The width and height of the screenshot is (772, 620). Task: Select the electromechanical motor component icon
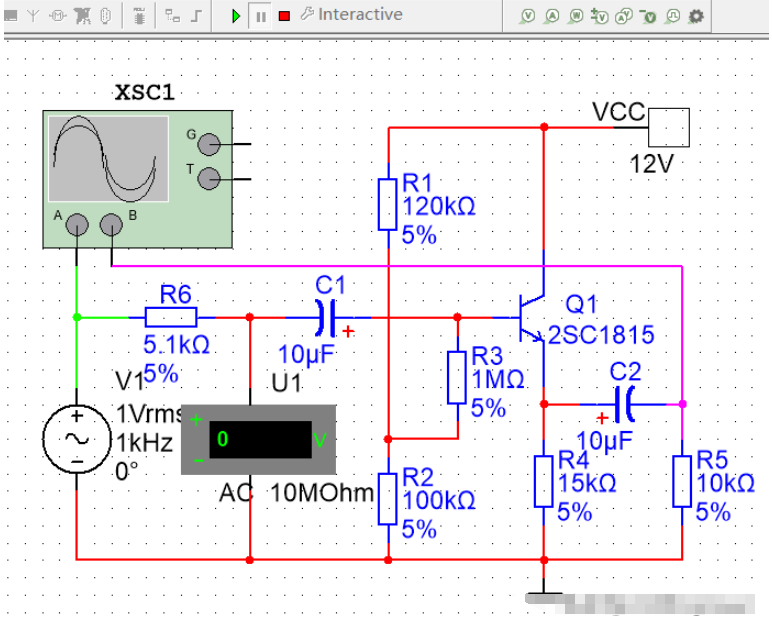[58, 16]
